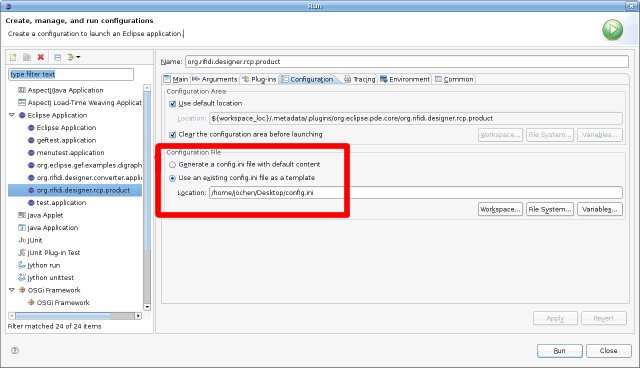The height and width of the screenshot is (368, 640).
Task: Collapse the Eclipse Application tree node
Action: (12, 115)
